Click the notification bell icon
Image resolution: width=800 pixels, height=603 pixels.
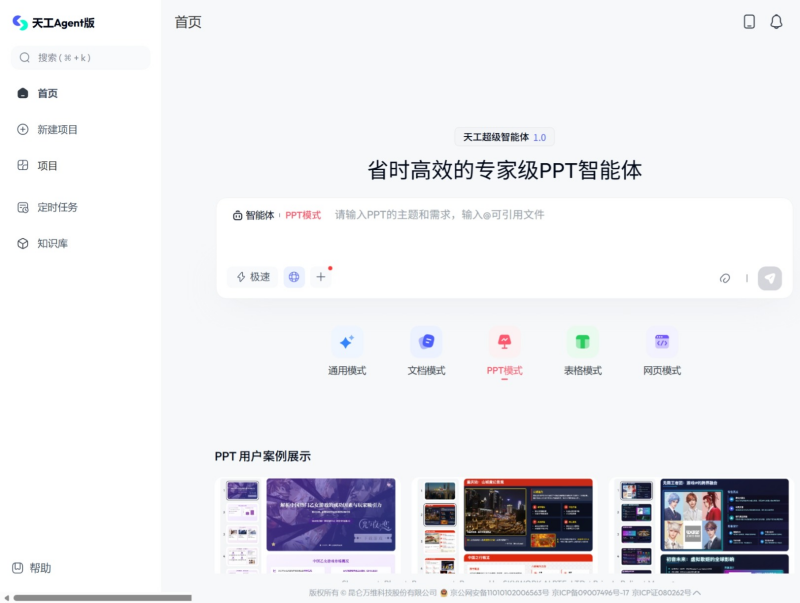click(x=778, y=21)
